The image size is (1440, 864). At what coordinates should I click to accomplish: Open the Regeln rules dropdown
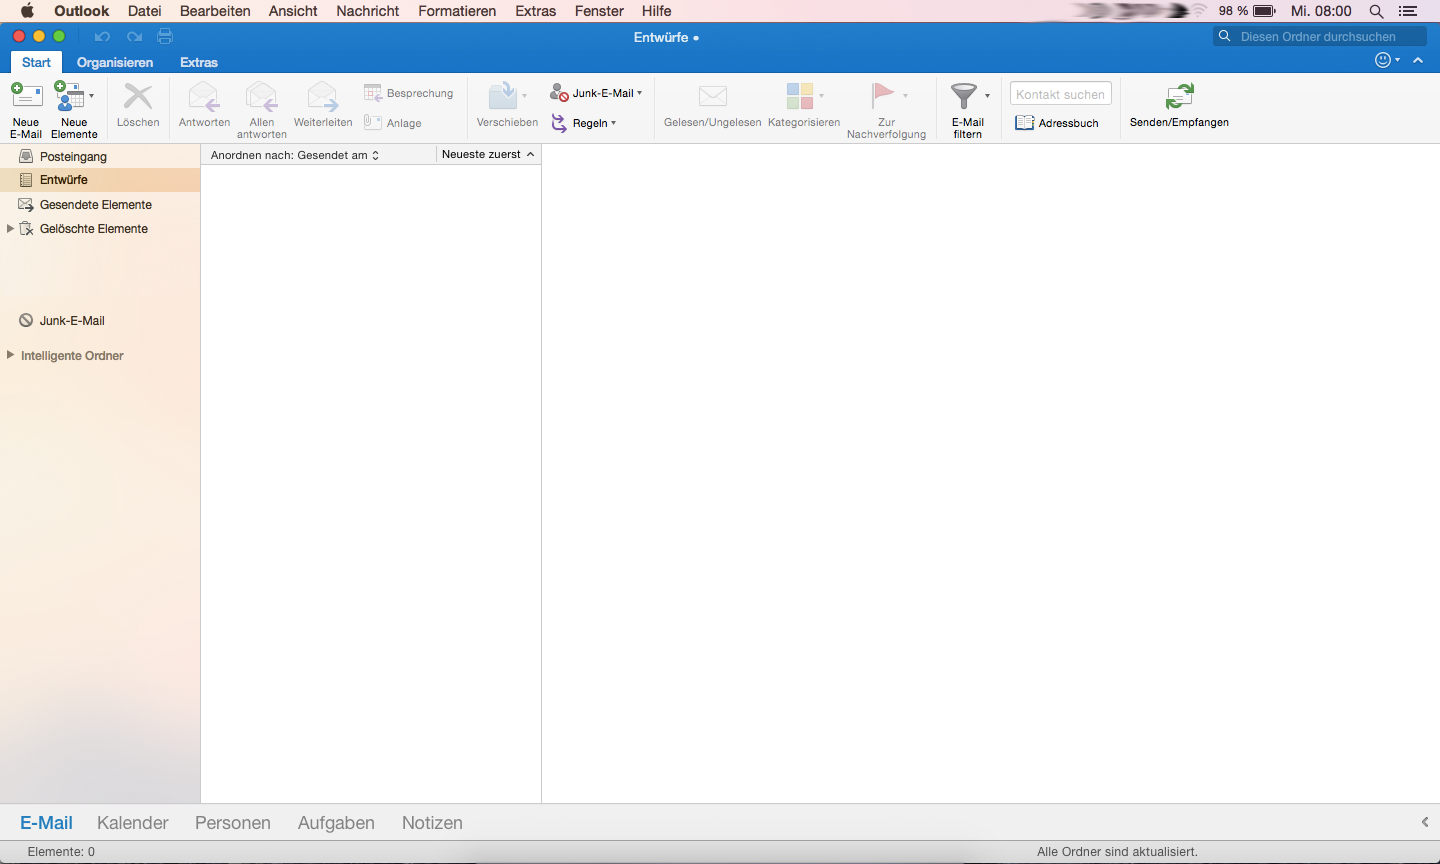(584, 123)
